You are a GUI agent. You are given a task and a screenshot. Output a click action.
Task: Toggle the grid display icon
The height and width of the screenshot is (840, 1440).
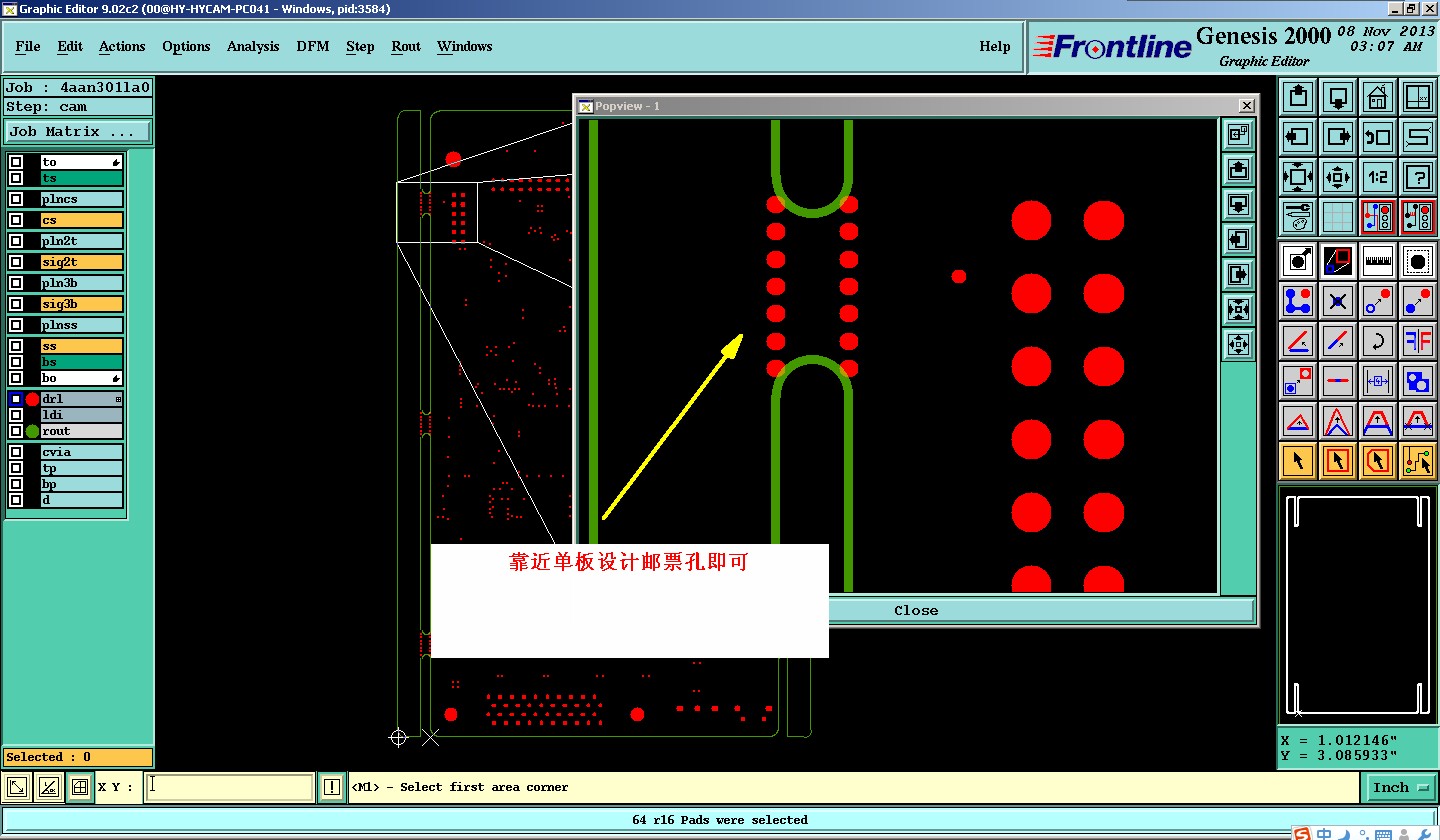(1338, 216)
